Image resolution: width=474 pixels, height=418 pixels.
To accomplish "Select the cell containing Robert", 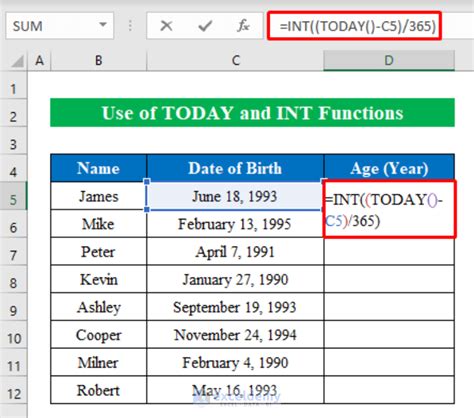I will (x=98, y=390).
